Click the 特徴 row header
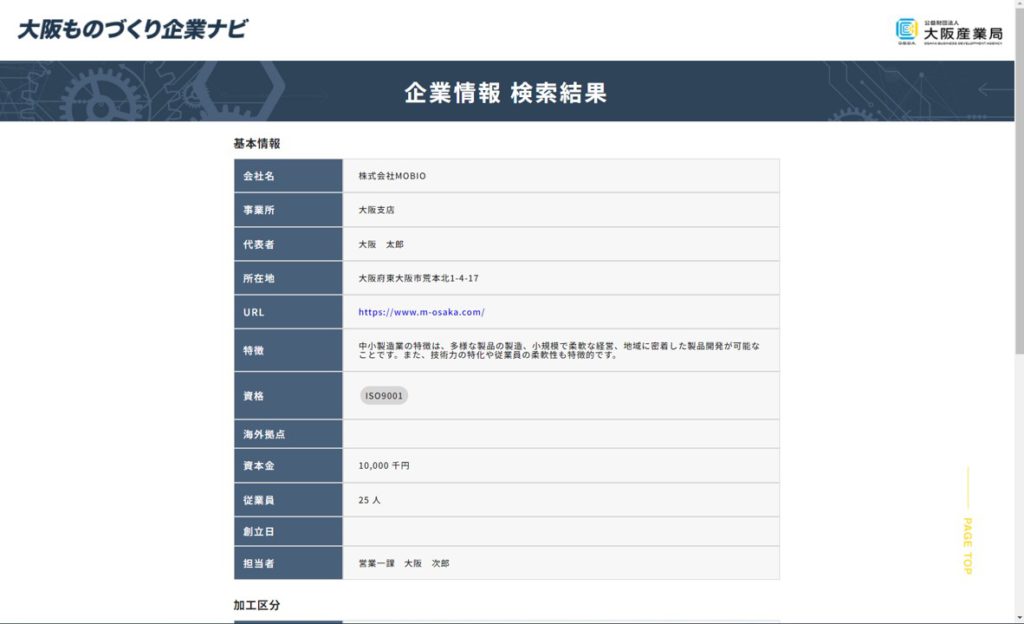 [x=288, y=351]
